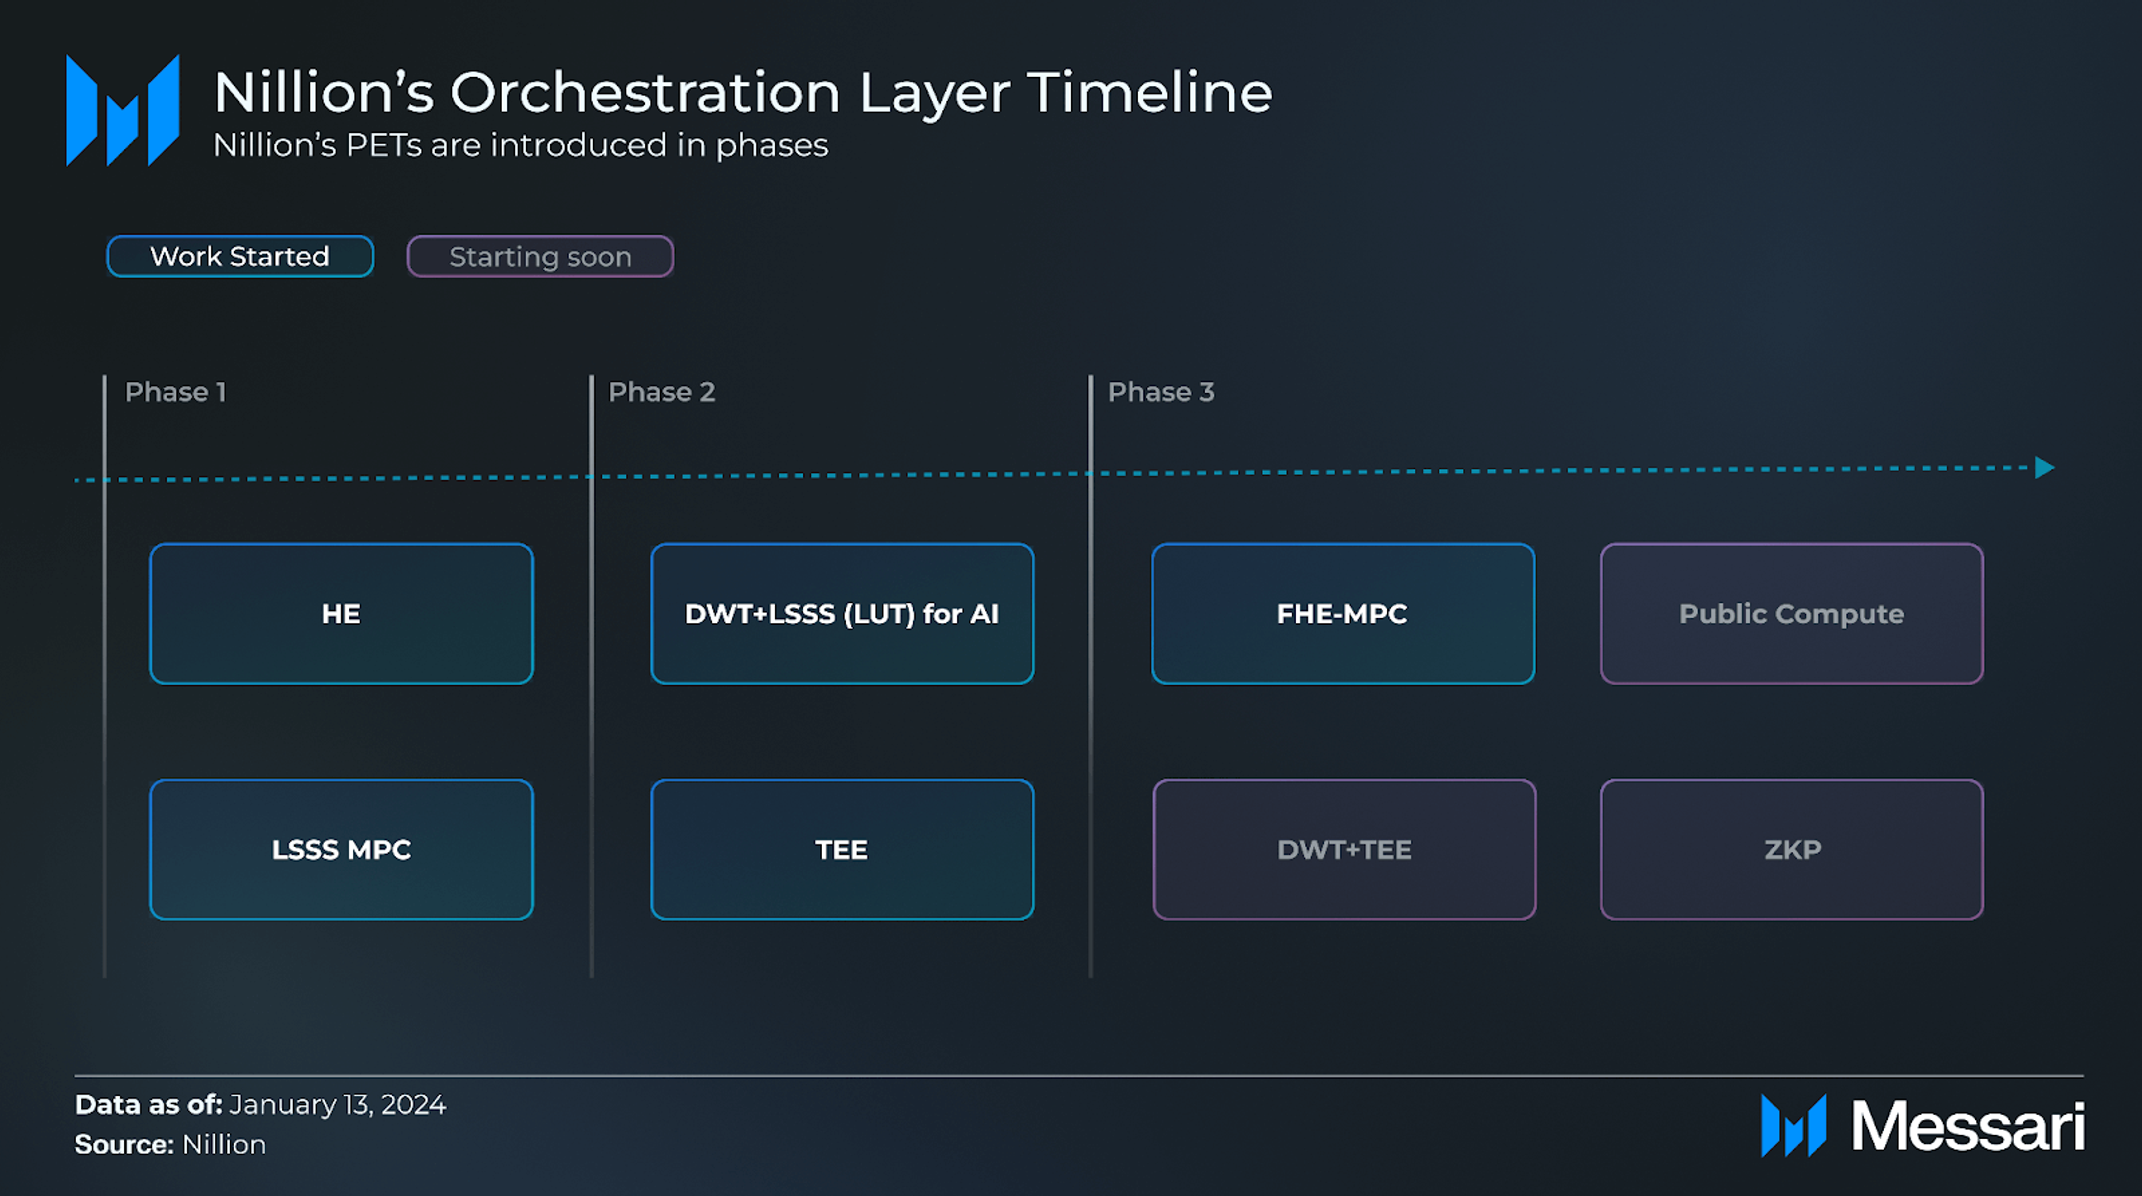This screenshot has width=2142, height=1196.
Task: Select the Public Compute box
Action: (1791, 614)
